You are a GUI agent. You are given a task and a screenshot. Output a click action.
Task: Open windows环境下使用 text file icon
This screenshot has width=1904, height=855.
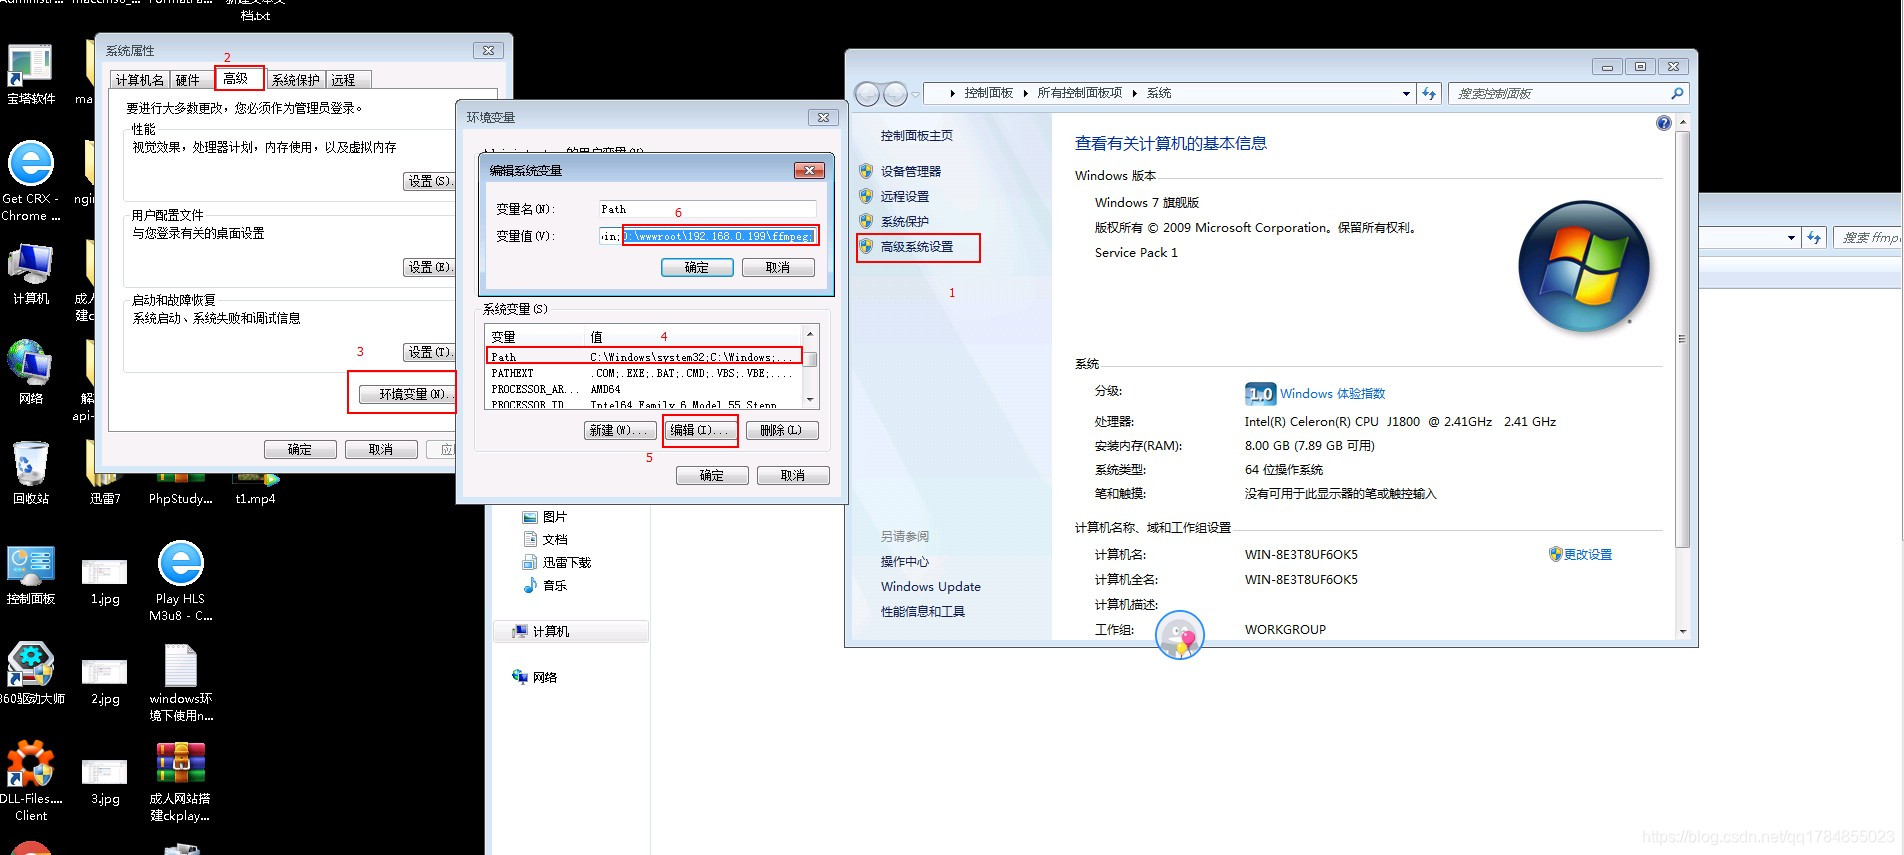pos(180,682)
